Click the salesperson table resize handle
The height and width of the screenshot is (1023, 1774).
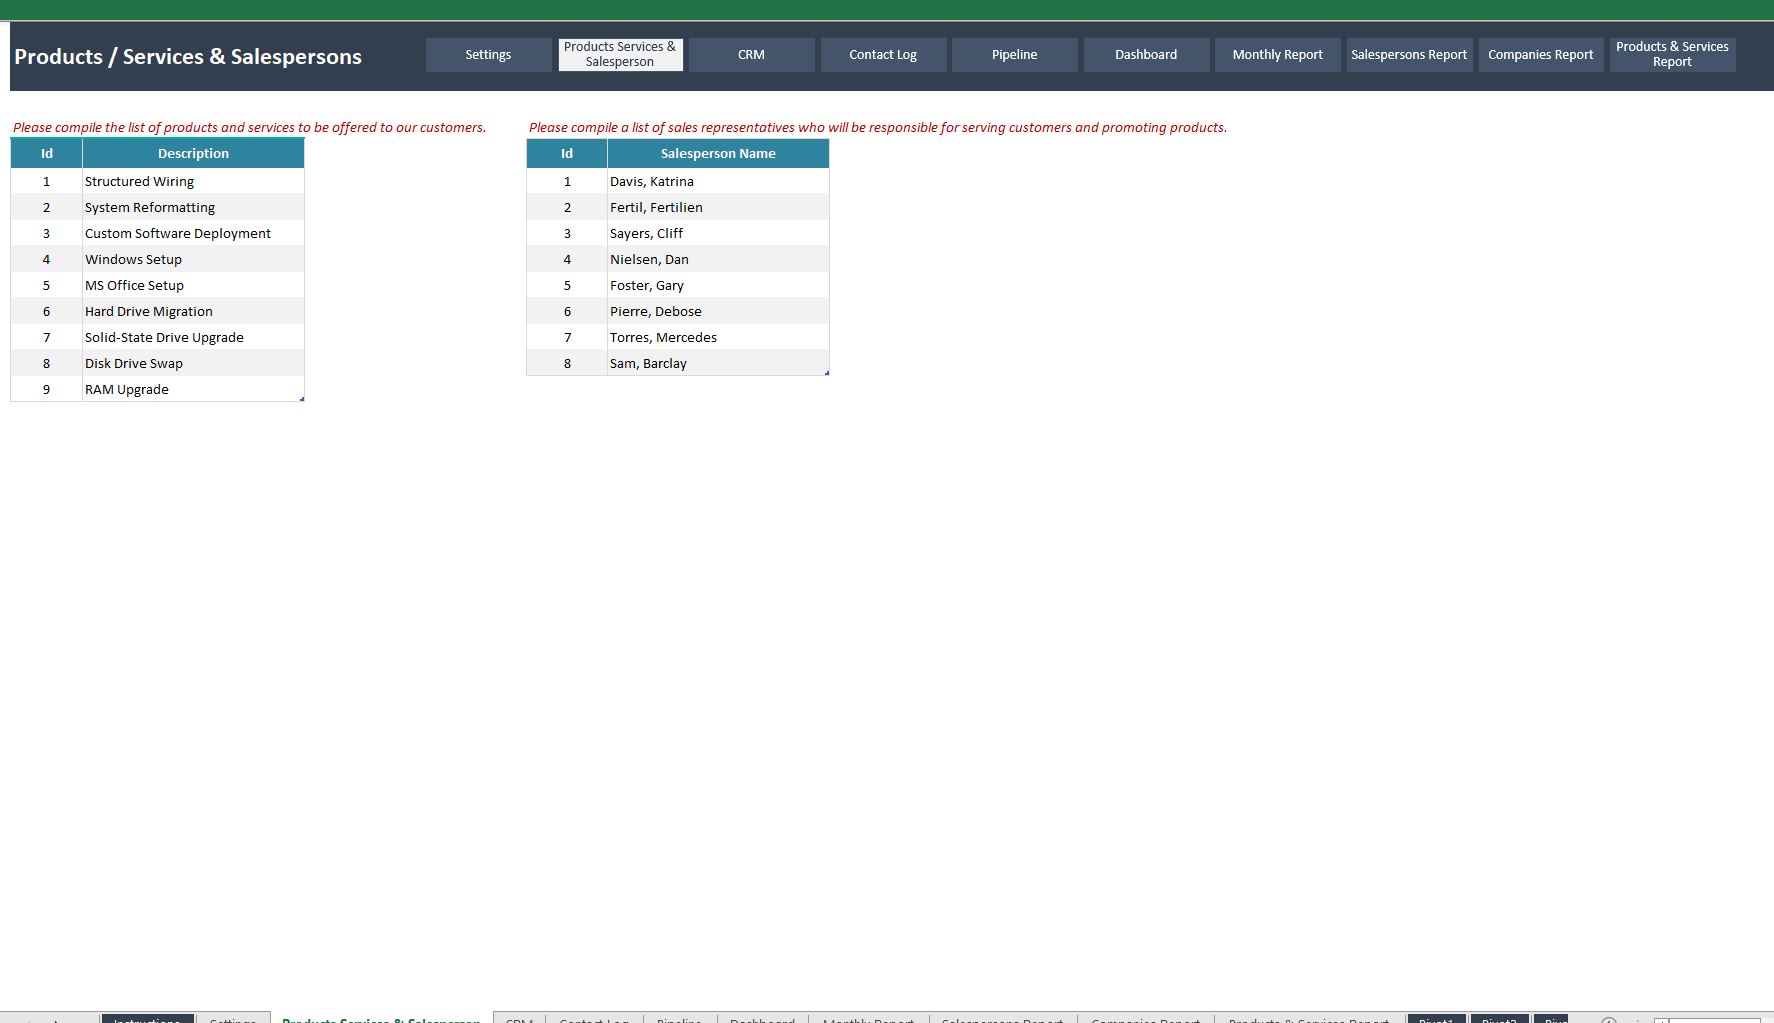[827, 373]
